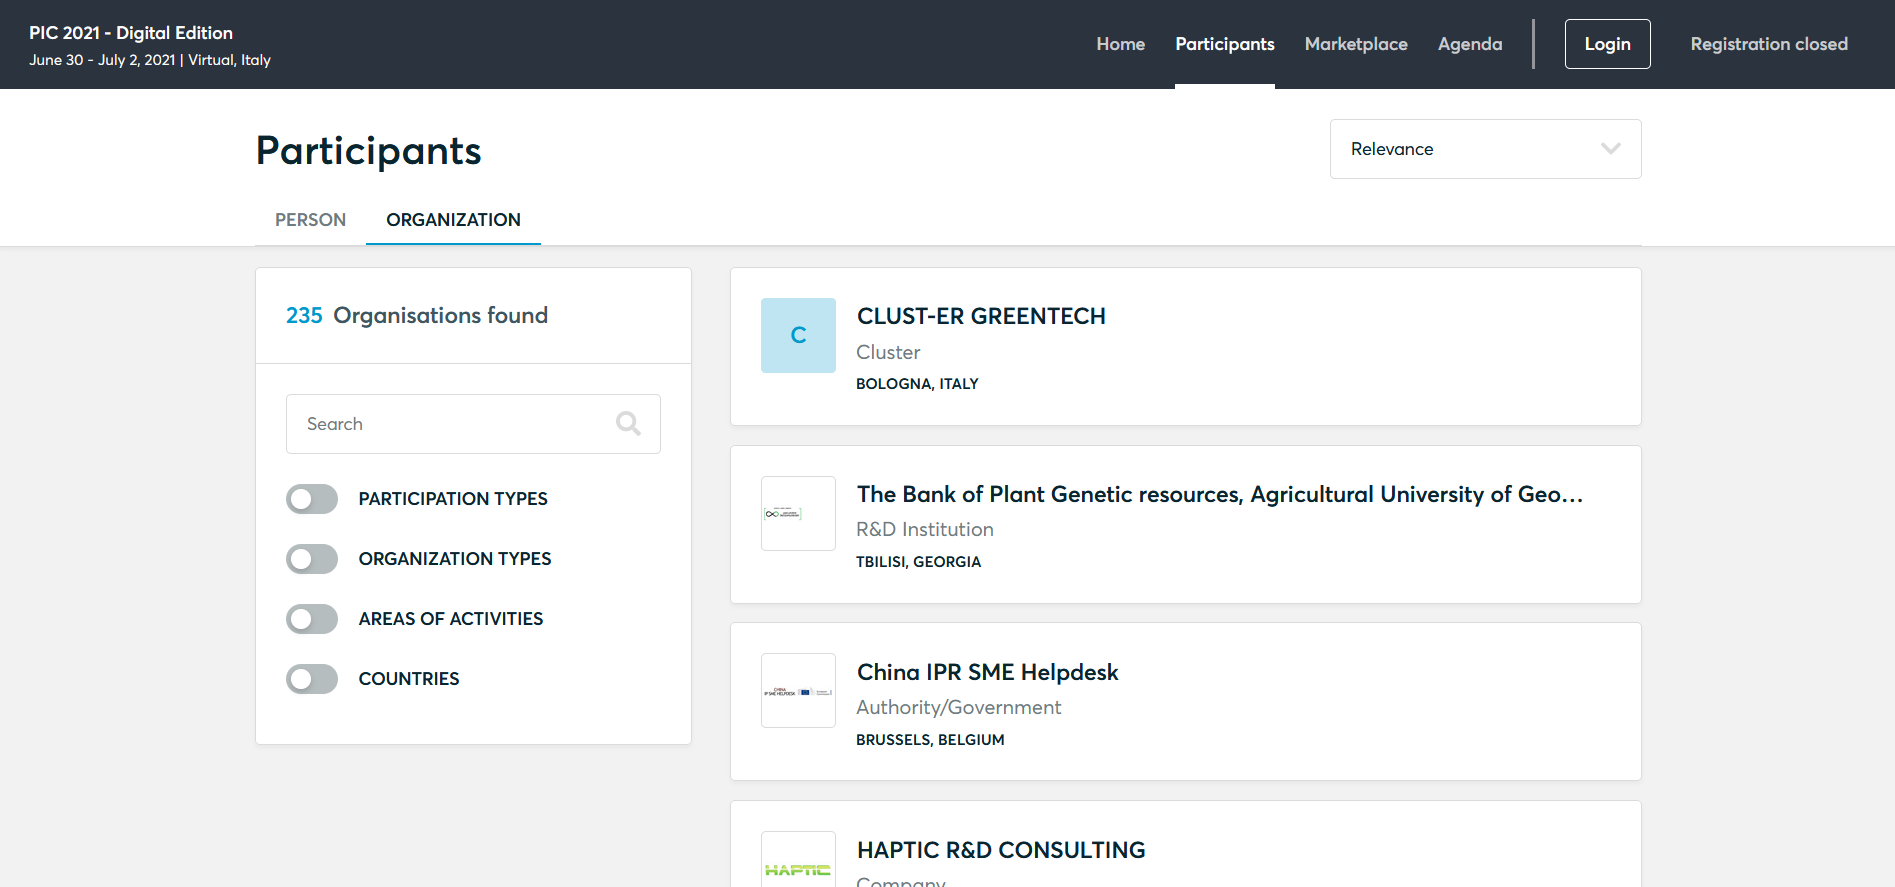Screen dimensions: 1895x887
Task: Open the Marketplace page
Action: 1355,44
